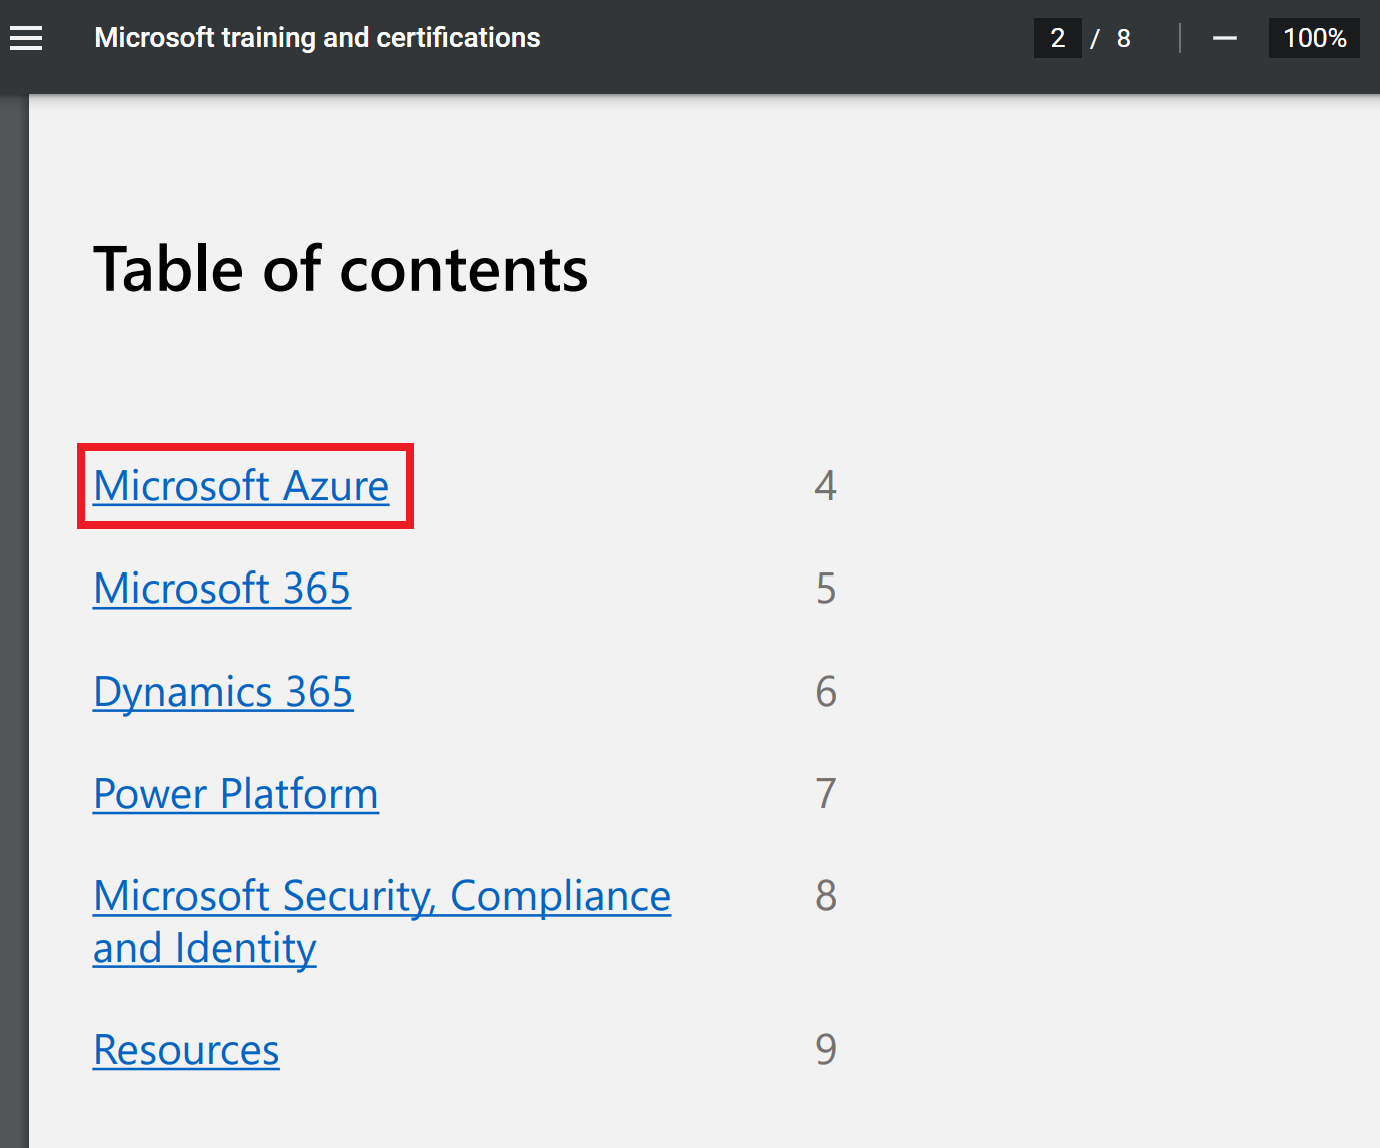Open the Microsoft 365 link
Screen dimensions: 1380x1148
(x=222, y=589)
